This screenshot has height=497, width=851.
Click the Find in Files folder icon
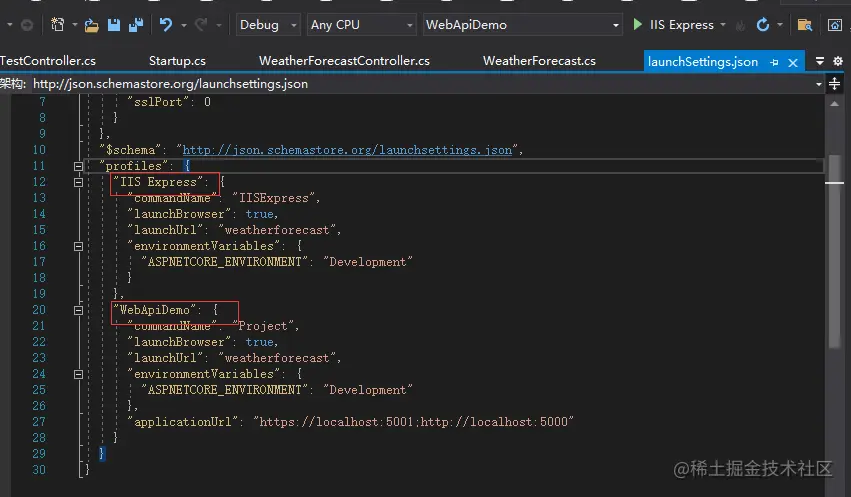pos(804,25)
